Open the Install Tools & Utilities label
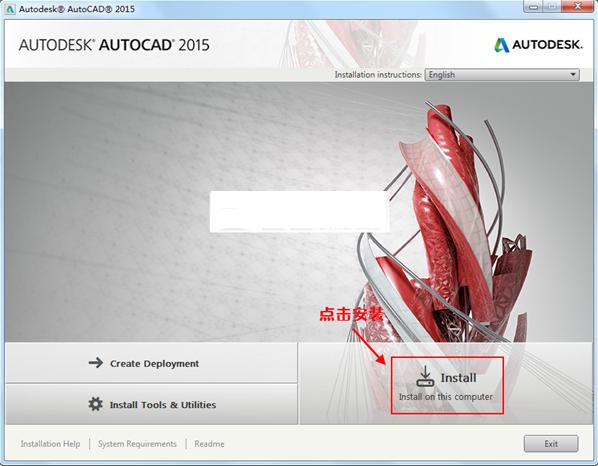Image resolution: width=598 pixels, height=466 pixels. pyautogui.click(x=163, y=405)
